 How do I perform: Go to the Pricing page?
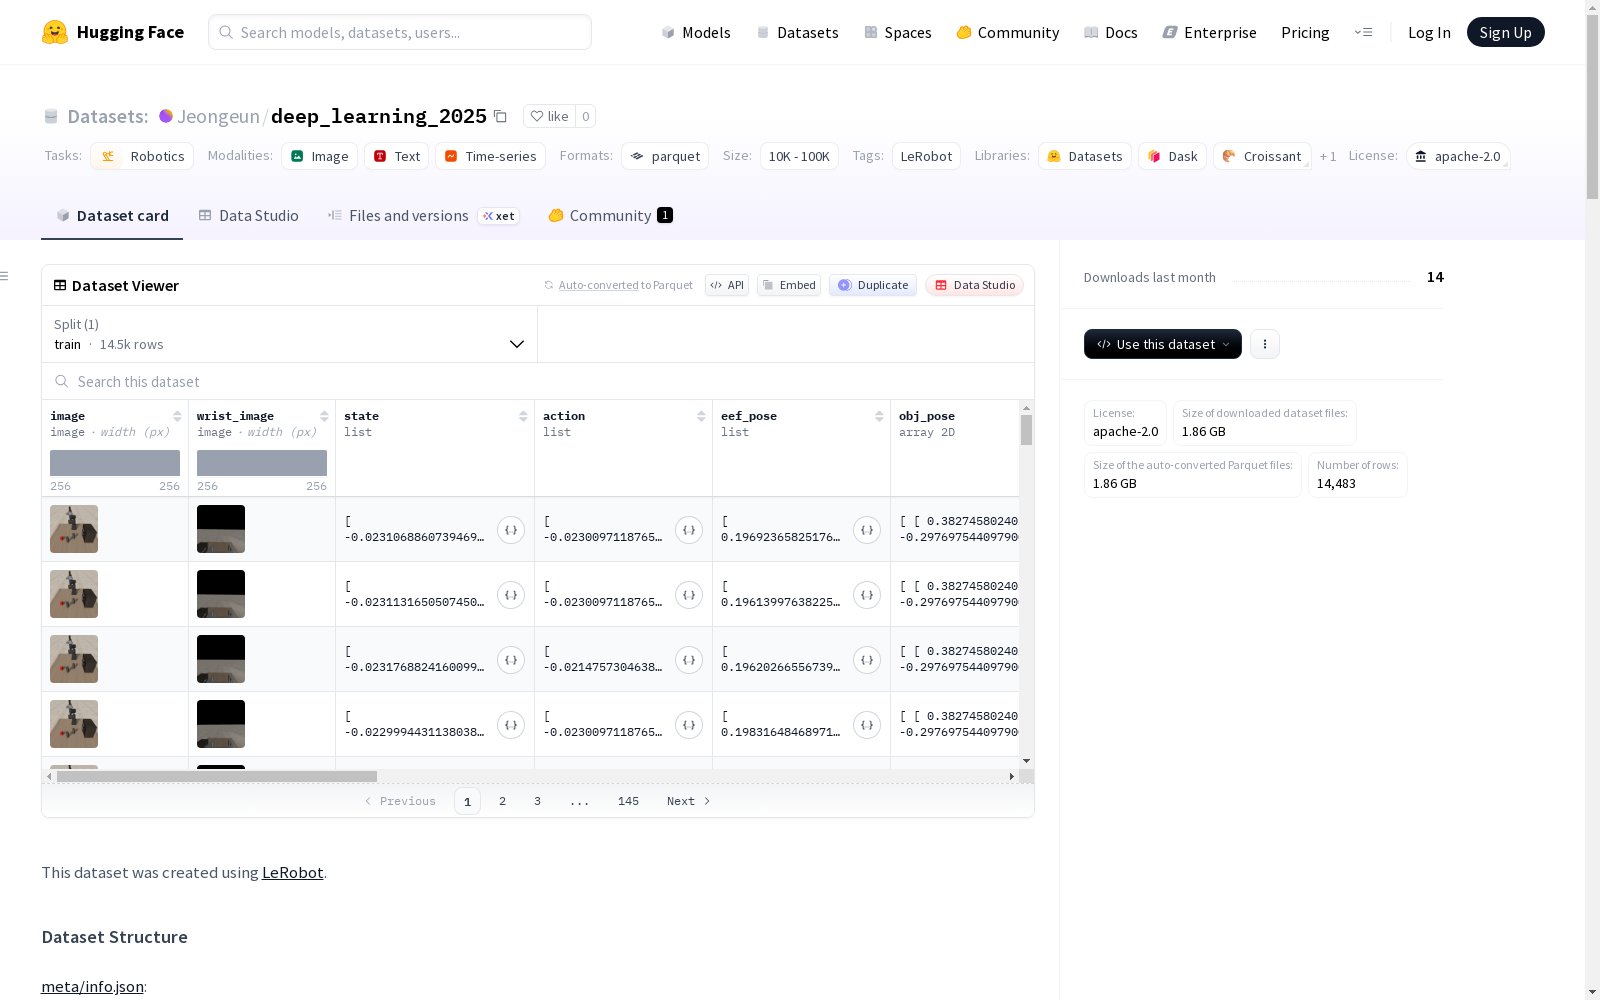1305,32
